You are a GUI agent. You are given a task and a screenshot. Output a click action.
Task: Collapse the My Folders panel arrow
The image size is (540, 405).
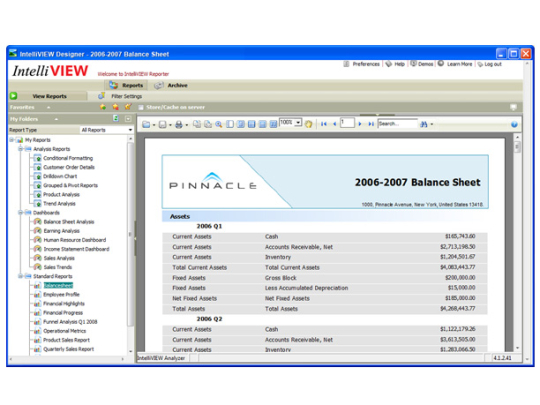click(x=56, y=119)
